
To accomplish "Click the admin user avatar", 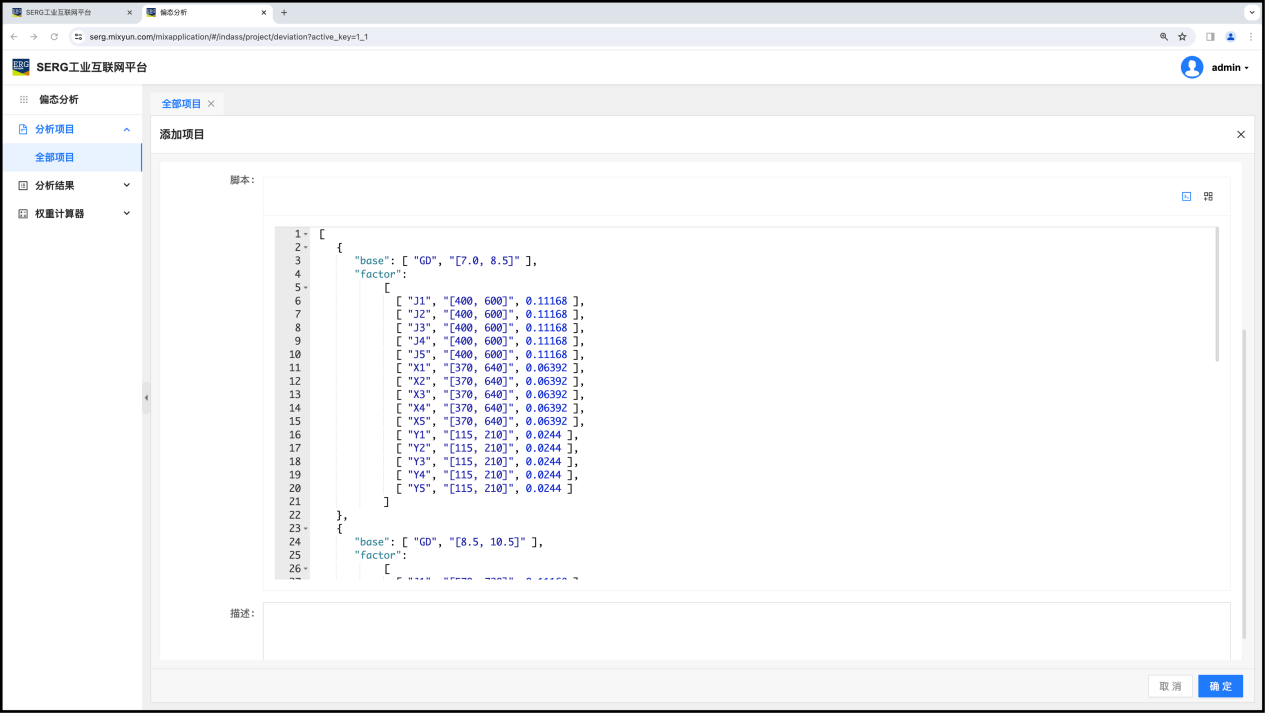I will (x=1191, y=67).
